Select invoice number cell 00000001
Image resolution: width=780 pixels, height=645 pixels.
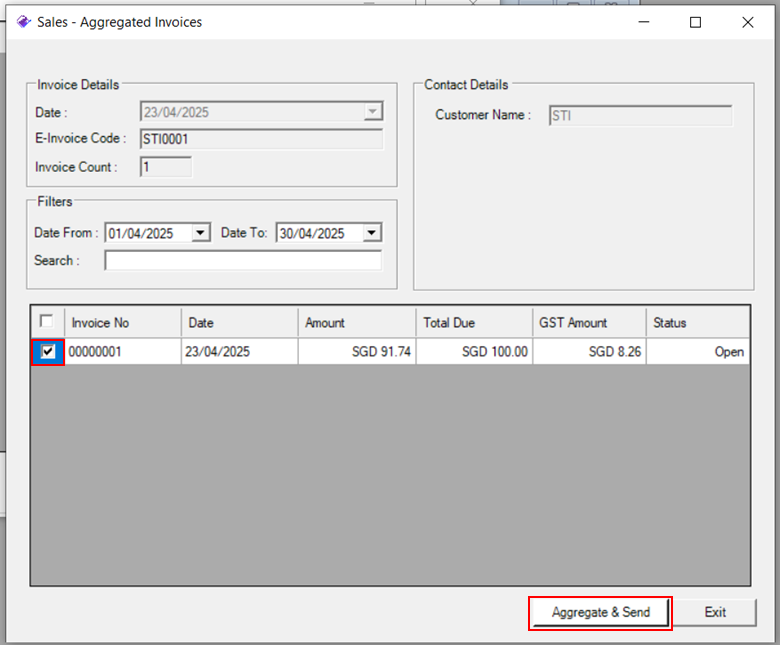point(123,352)
